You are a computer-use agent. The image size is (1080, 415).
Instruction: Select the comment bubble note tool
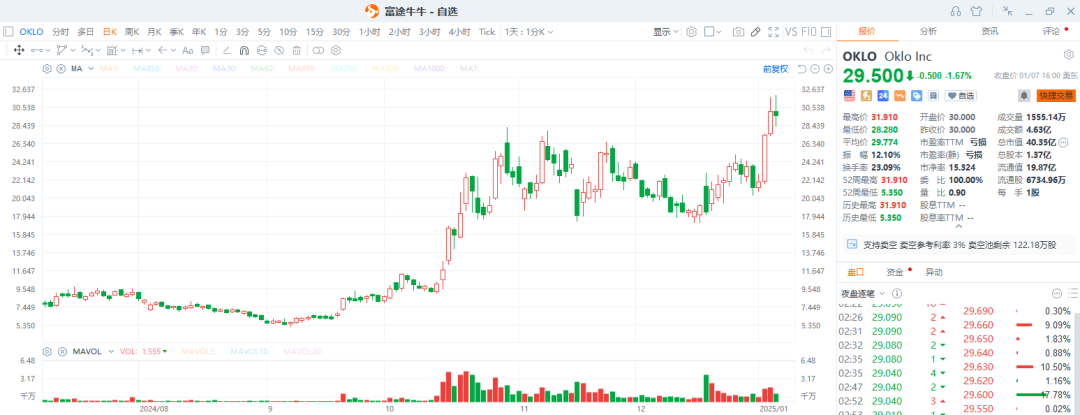click(205, 50)
